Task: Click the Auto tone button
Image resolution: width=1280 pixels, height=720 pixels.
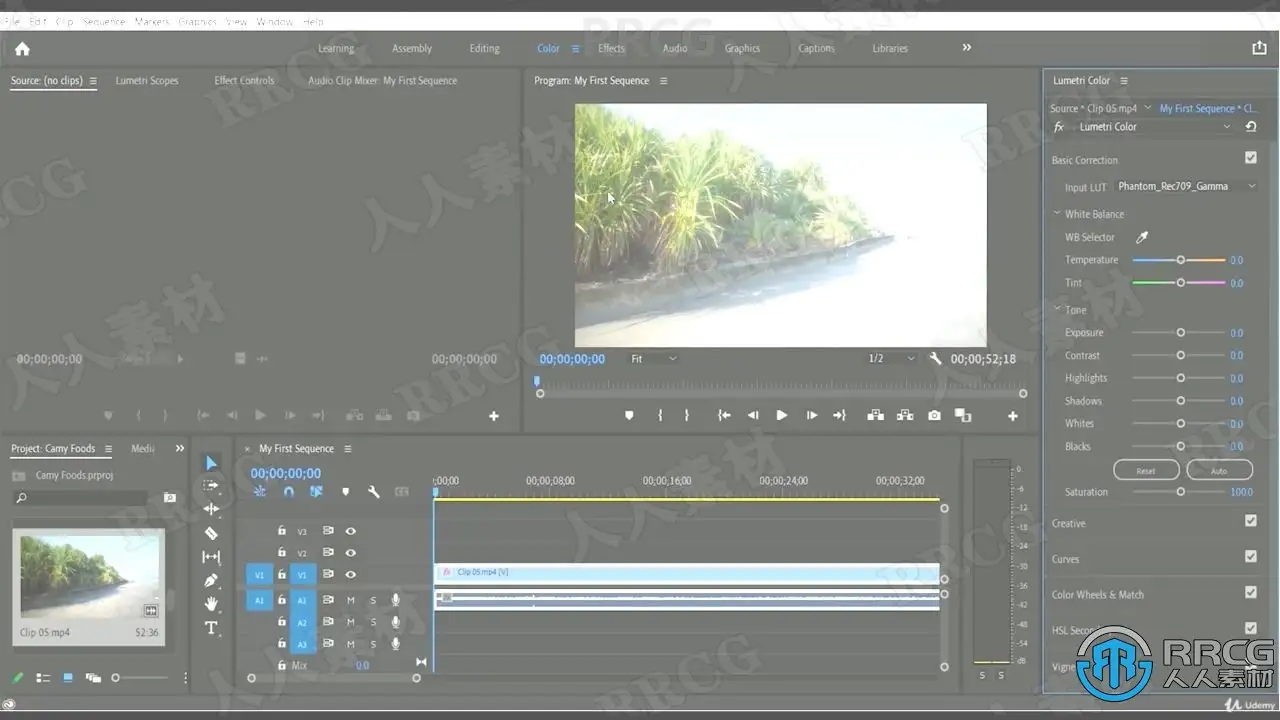Action: pos(1219,470)
